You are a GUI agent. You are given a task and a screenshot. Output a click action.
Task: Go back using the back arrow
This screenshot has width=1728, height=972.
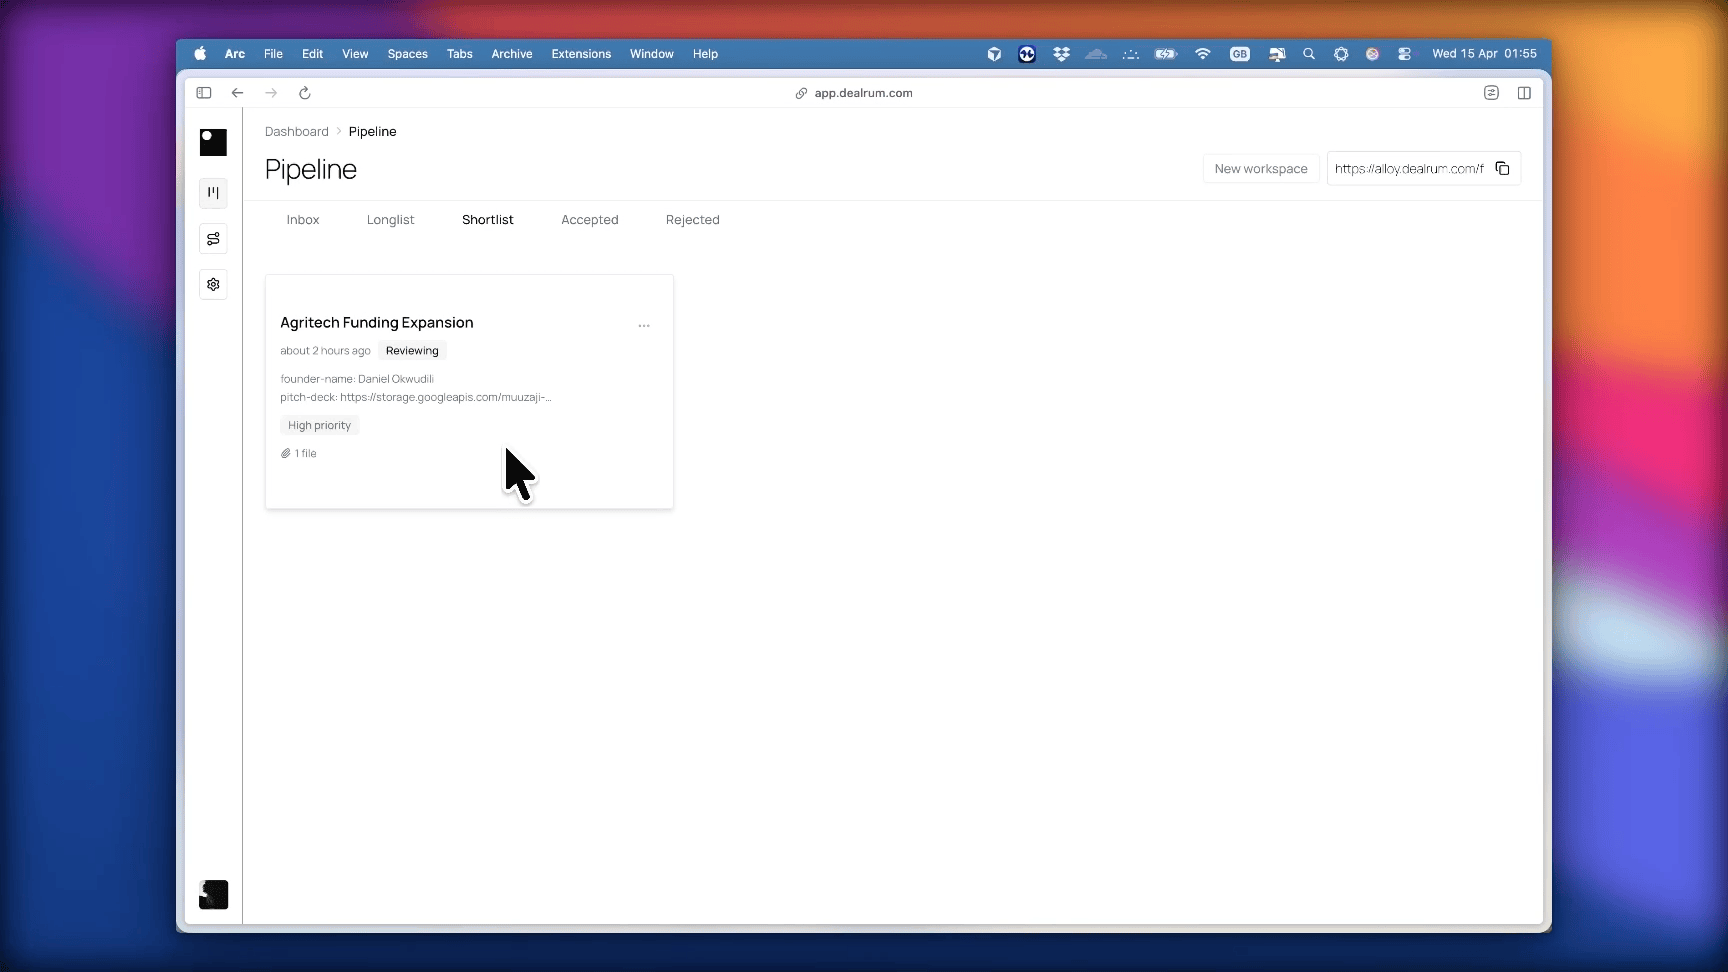click(237, 93)
